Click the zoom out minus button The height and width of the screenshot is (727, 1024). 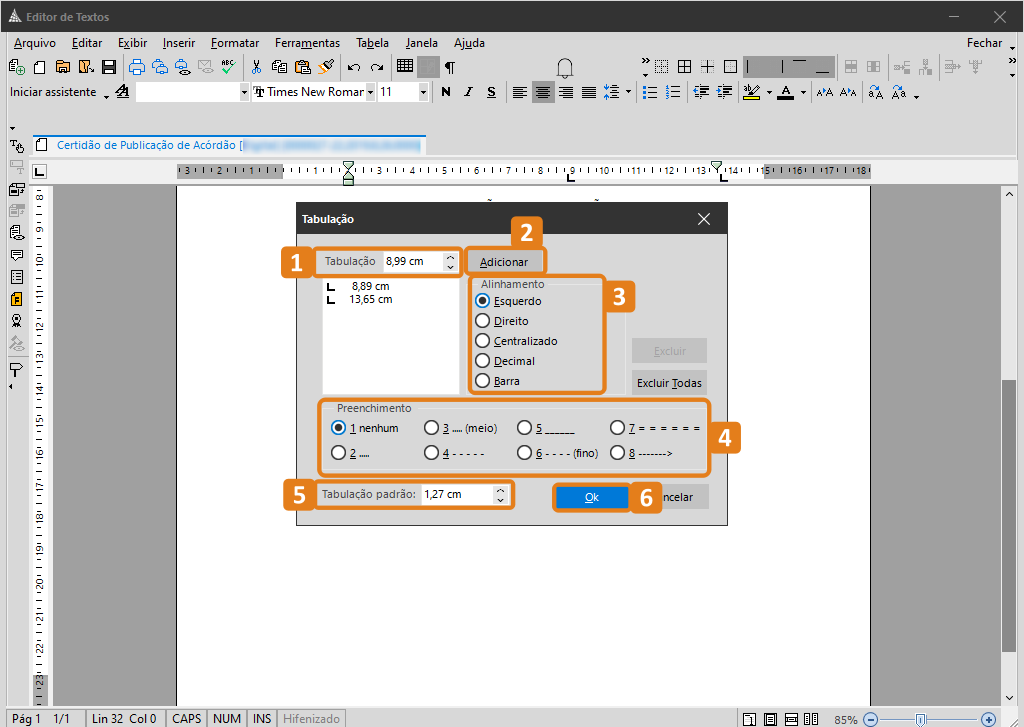pos(871,719)
